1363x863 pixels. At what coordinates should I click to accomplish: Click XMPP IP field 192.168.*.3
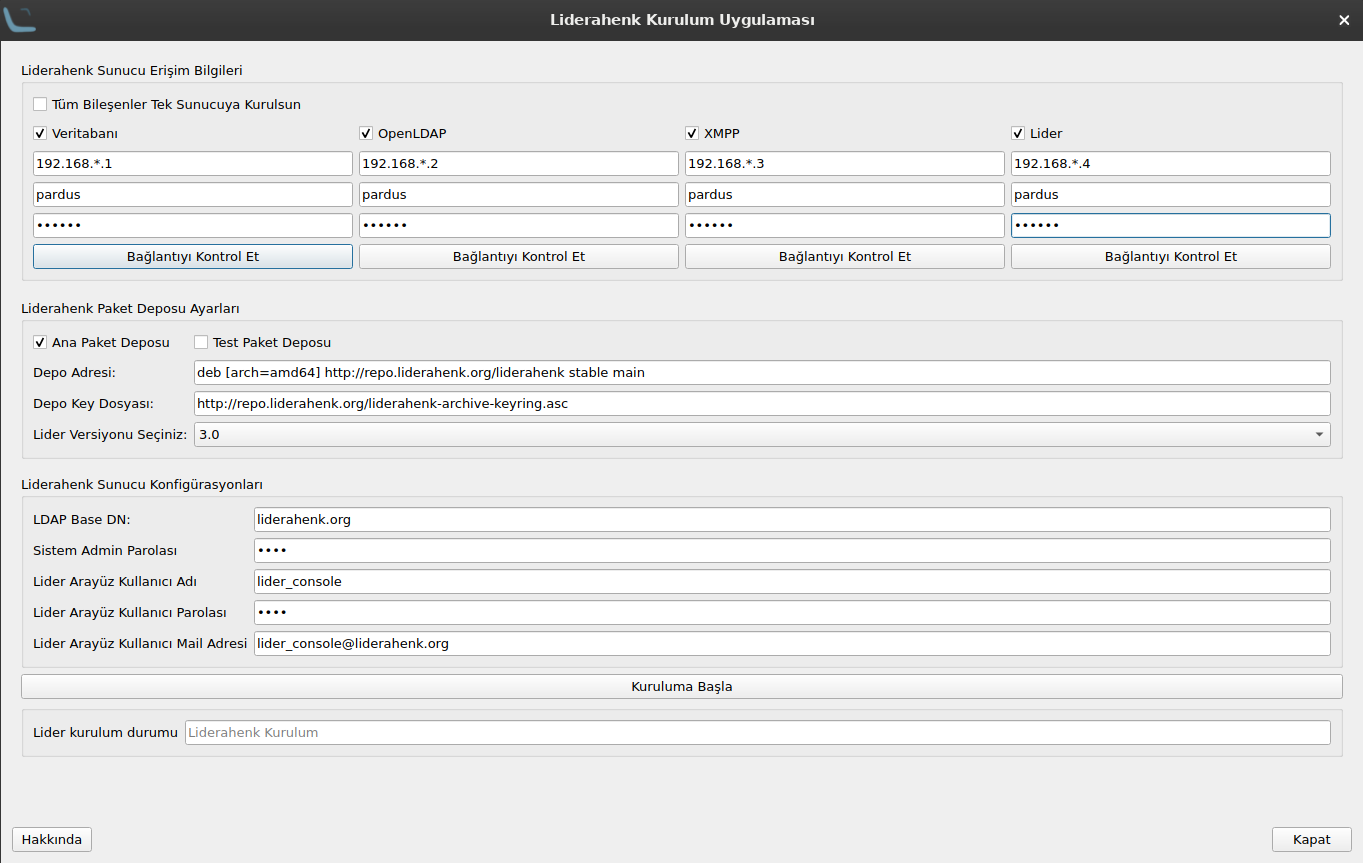coord(845,164)
